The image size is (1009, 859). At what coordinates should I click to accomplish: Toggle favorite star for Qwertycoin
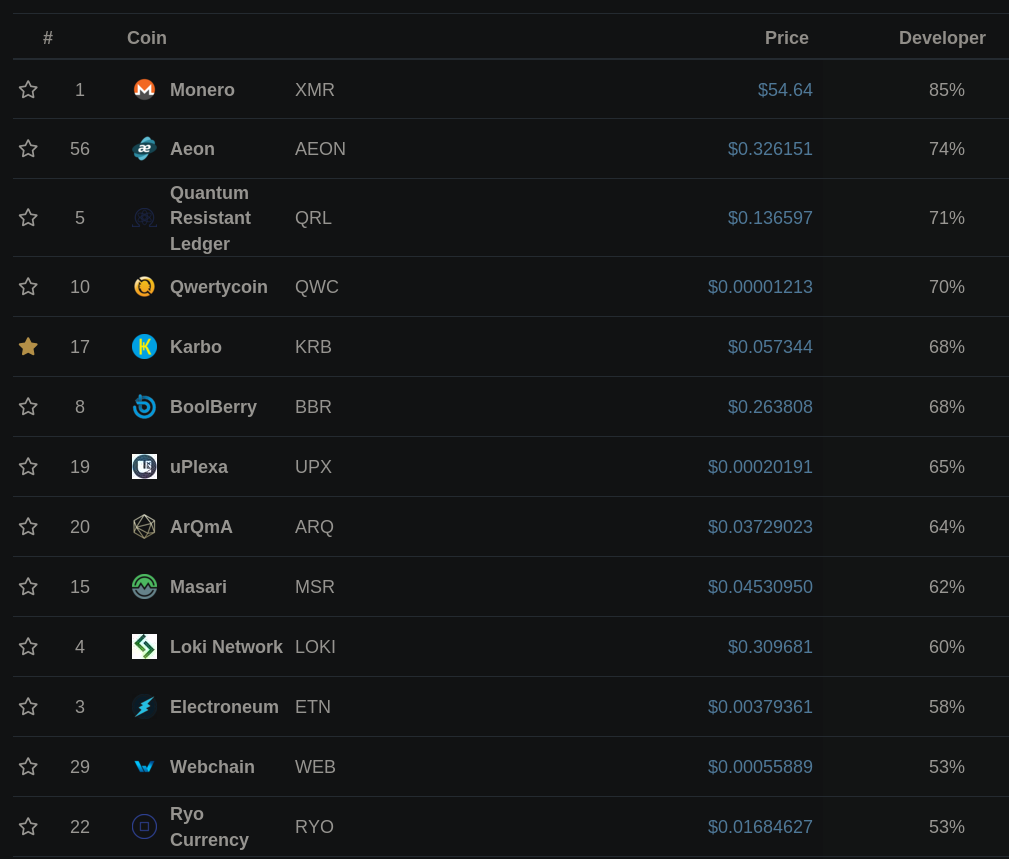coord(28,286)
